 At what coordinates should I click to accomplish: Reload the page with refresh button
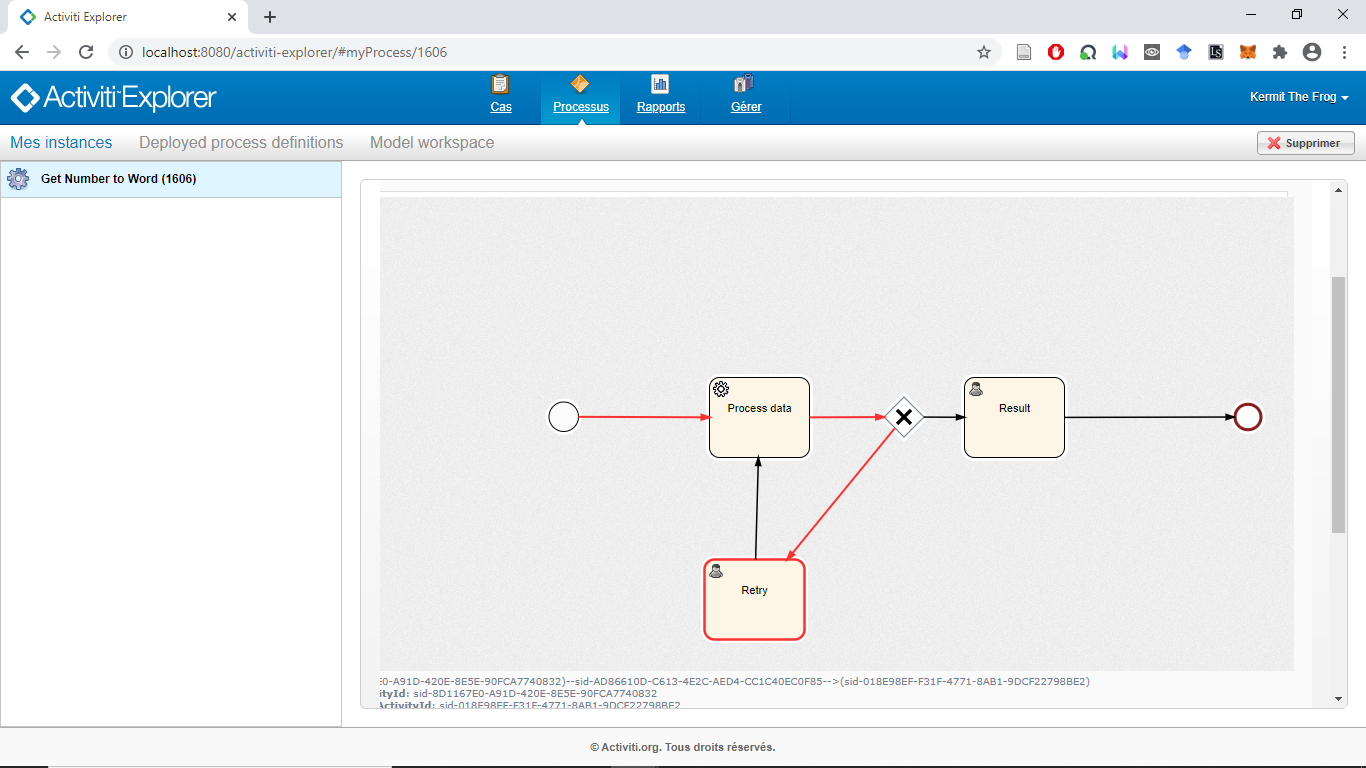coord(86,52)
